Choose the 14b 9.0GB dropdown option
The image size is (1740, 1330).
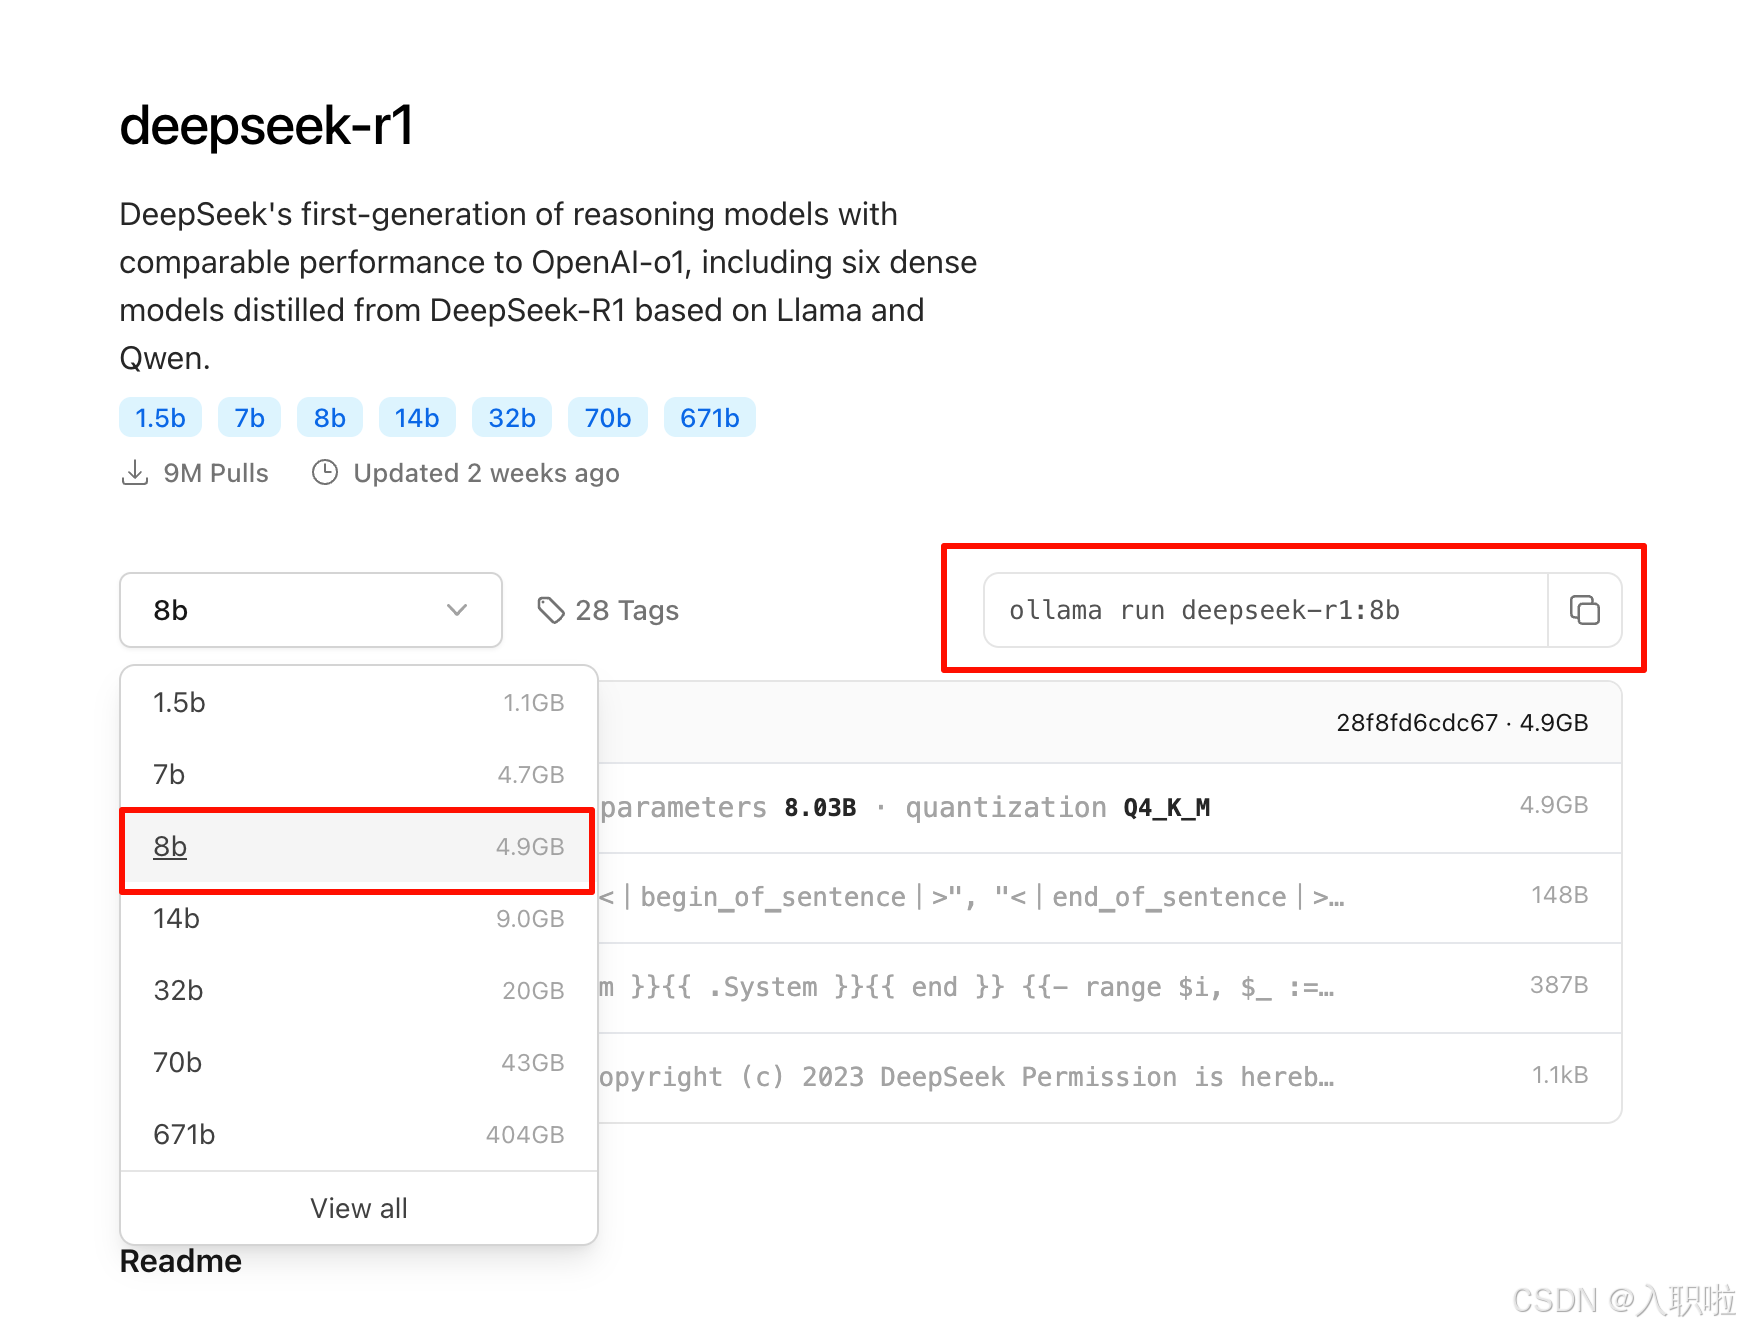click(359, 919)
